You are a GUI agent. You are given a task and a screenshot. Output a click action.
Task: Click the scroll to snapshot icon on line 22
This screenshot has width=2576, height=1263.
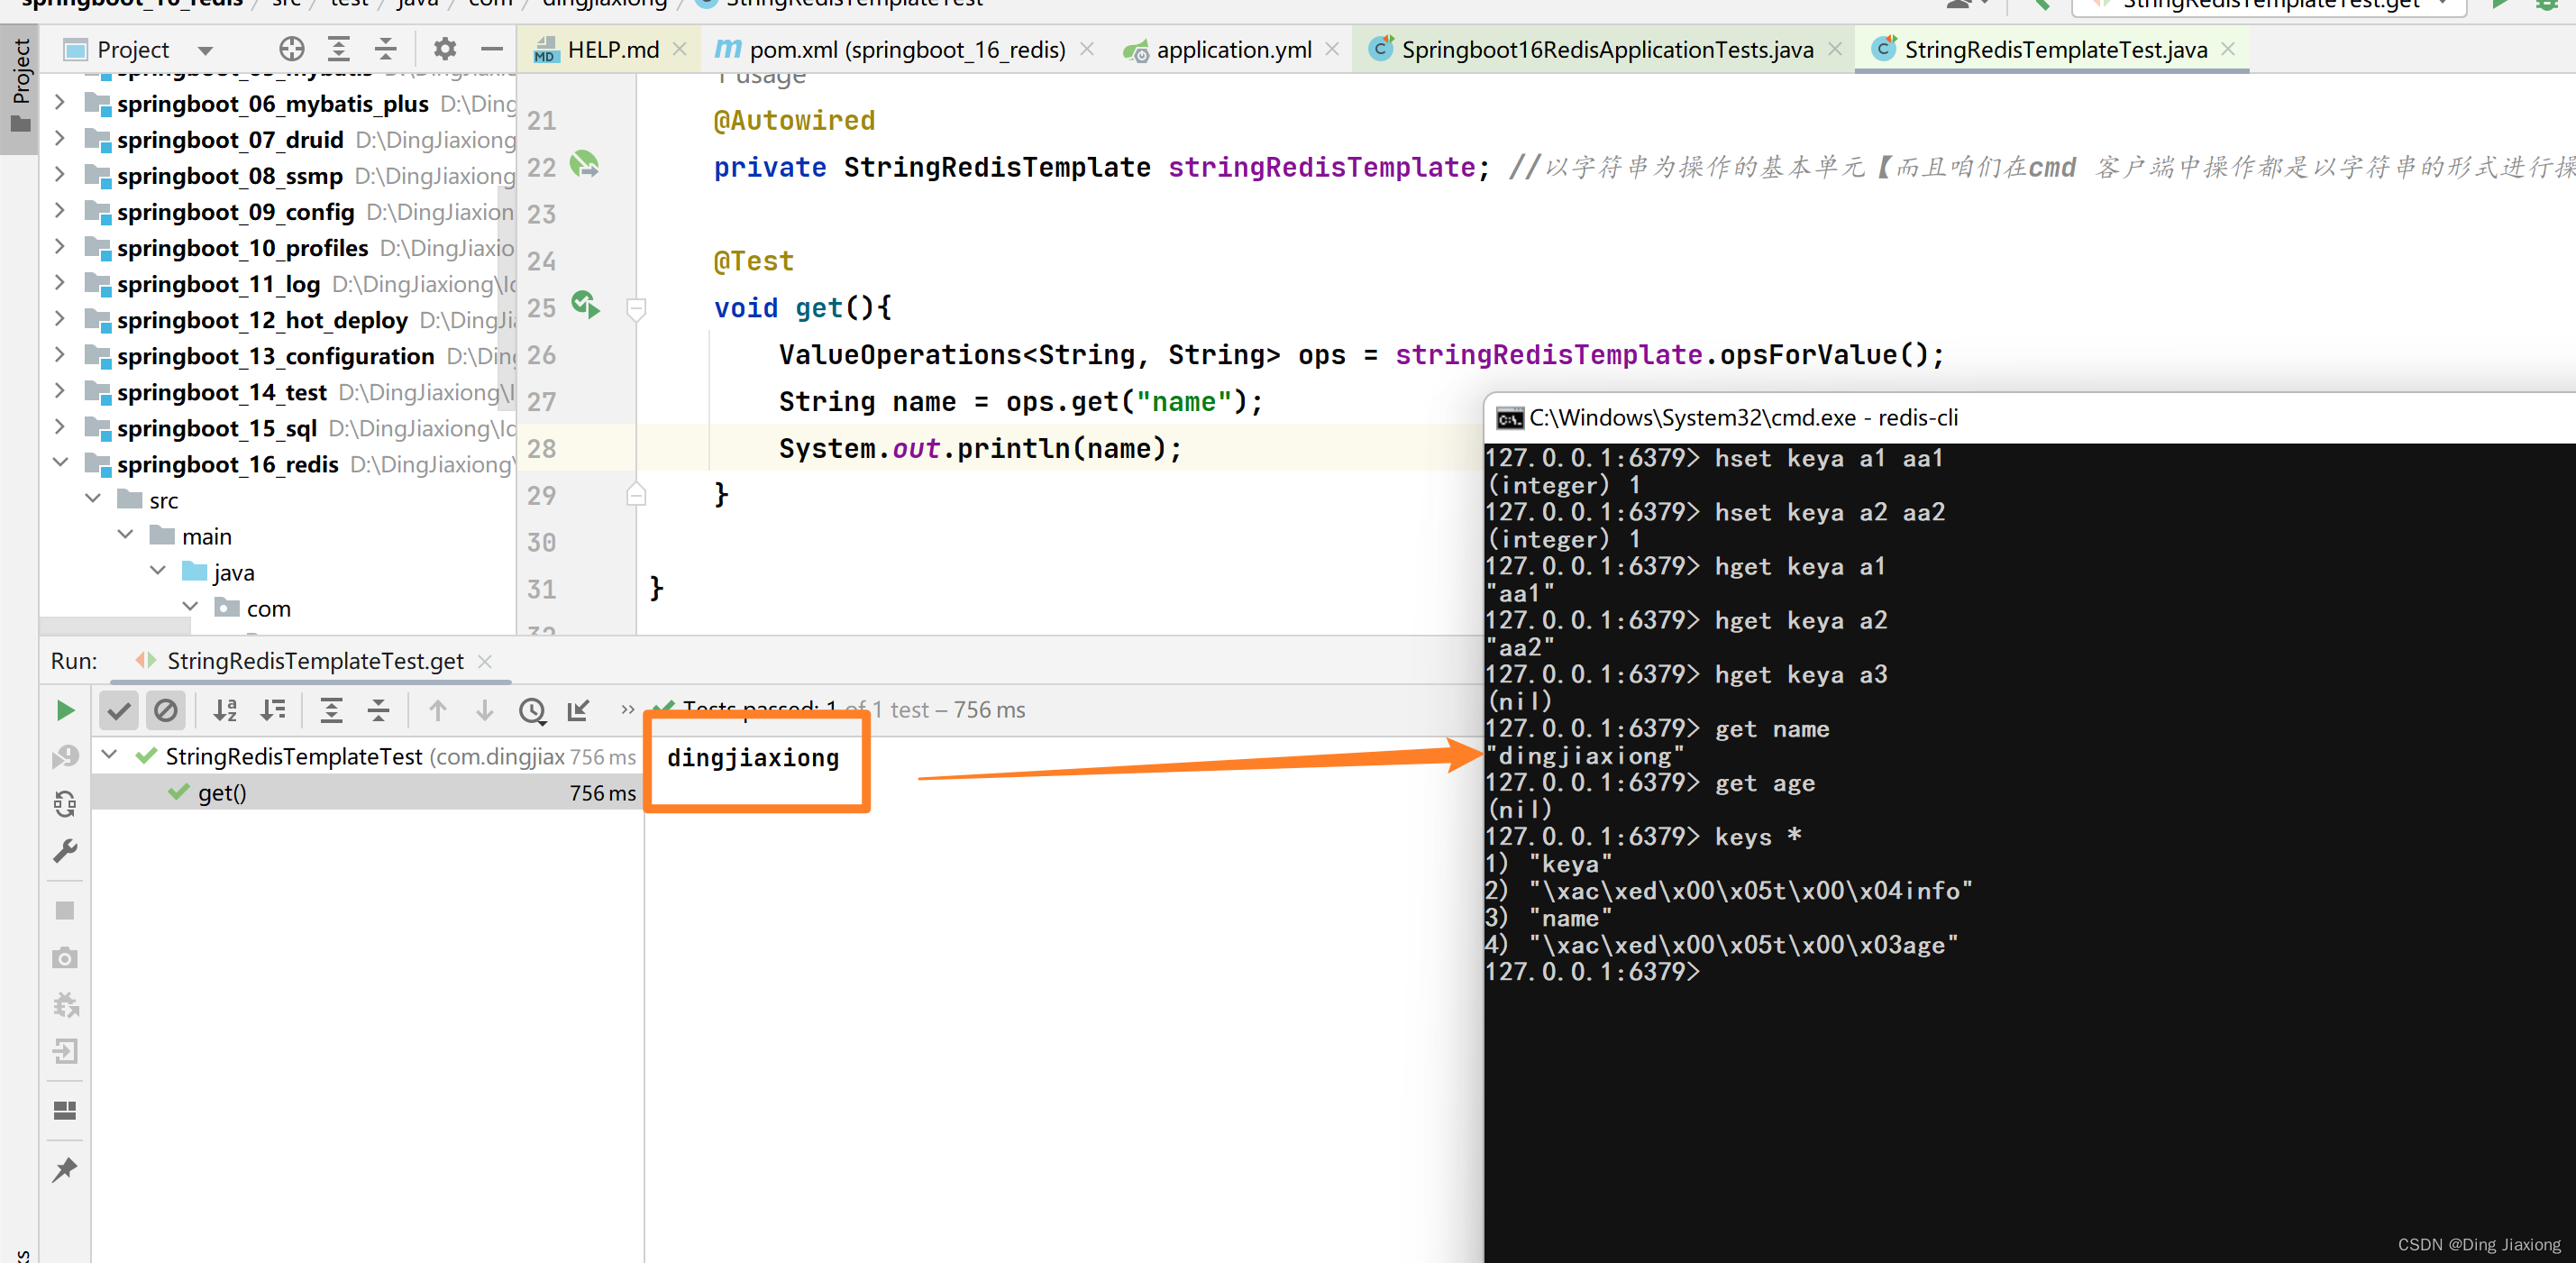585,164
